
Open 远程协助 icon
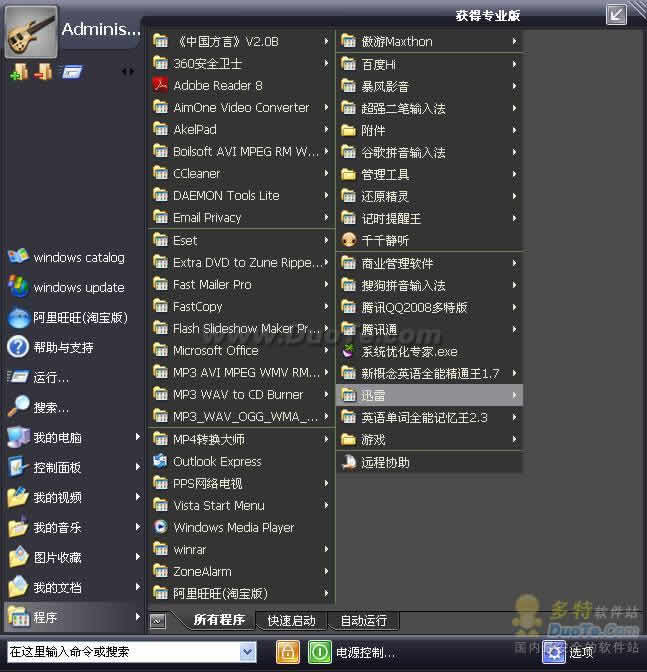[x=349, y=462]
